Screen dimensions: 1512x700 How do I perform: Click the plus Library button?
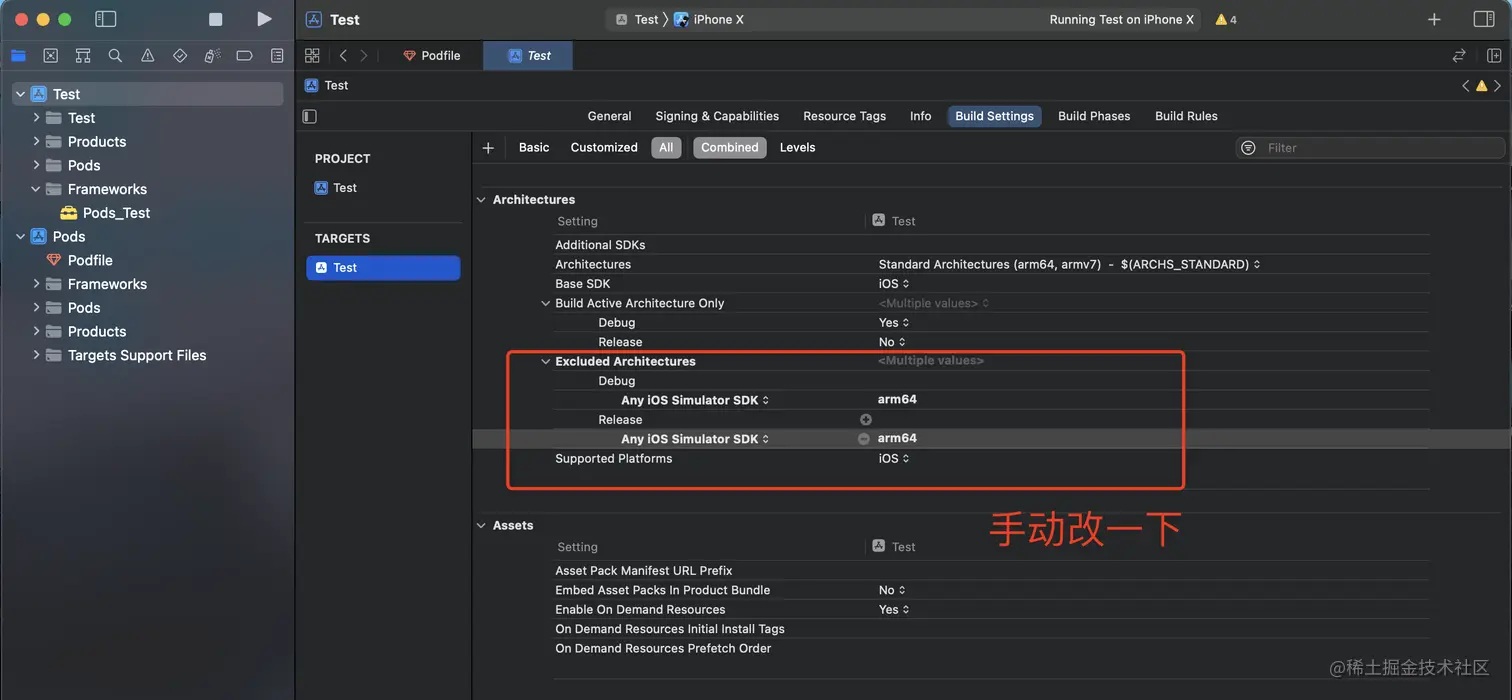pyautogui.click(x=1434, y=19)
